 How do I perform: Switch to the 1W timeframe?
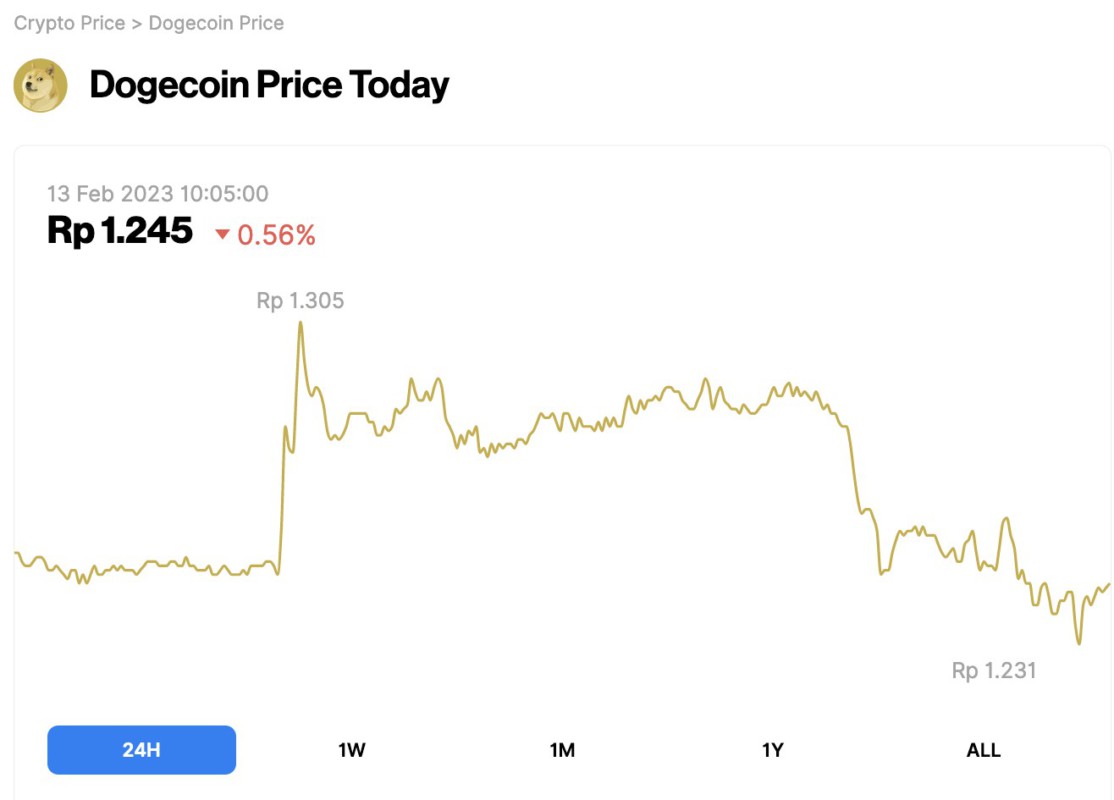coord(352,749)
